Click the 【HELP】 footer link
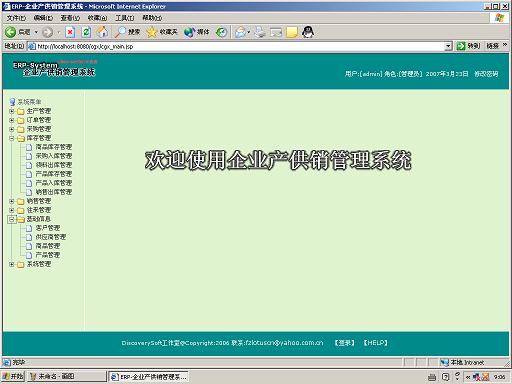Viewport: 512px width, 384px height. pos(375,343)
